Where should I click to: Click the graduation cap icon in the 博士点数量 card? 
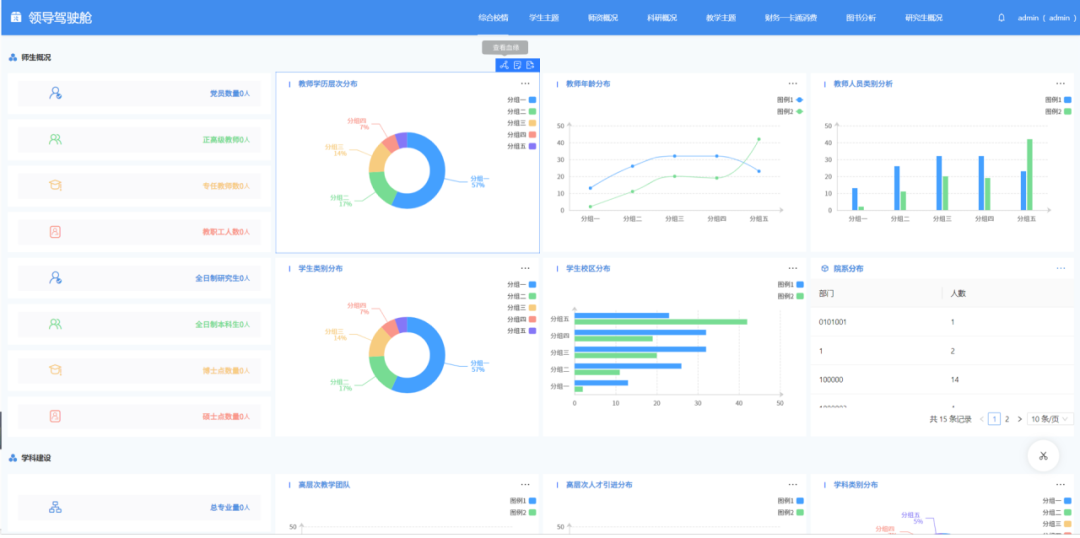point(56,370)
